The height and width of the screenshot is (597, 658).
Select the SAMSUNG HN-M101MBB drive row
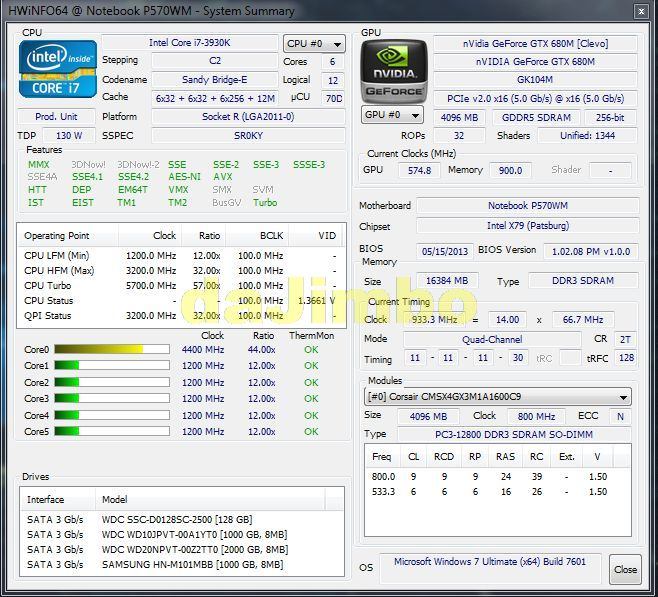tap(182, 565)
